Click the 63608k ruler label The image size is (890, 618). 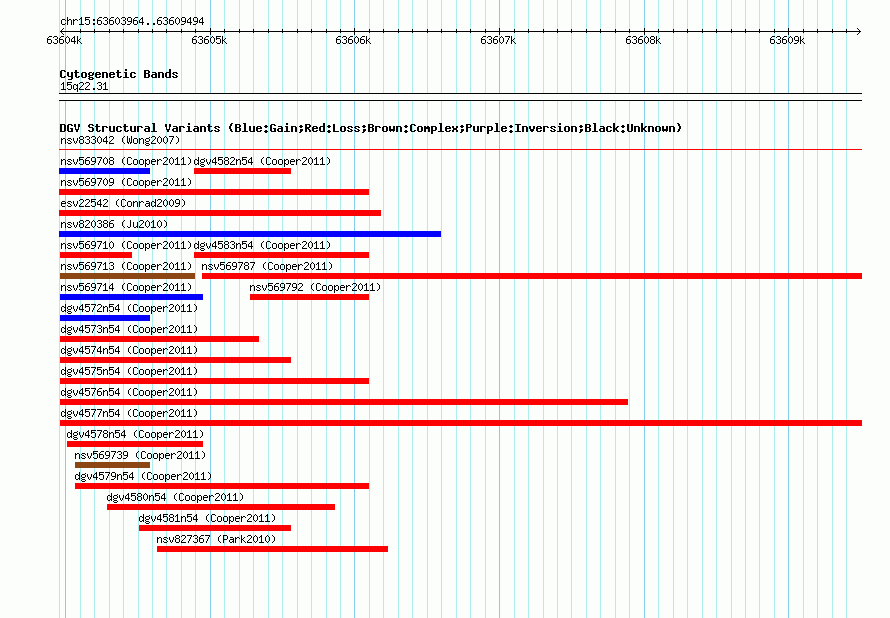tap(643, 40)
